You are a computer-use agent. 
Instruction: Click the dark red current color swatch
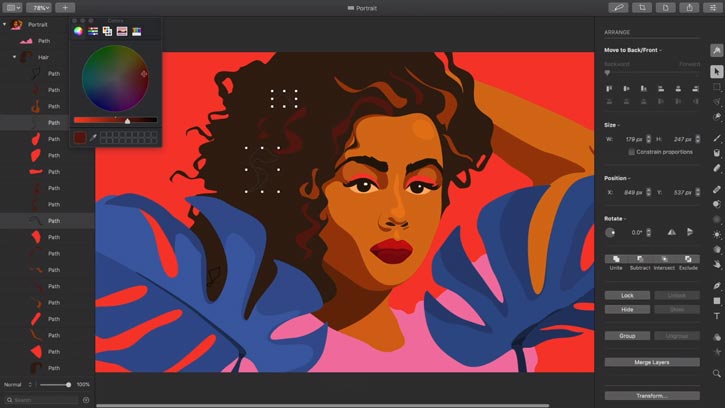[80, 137]
